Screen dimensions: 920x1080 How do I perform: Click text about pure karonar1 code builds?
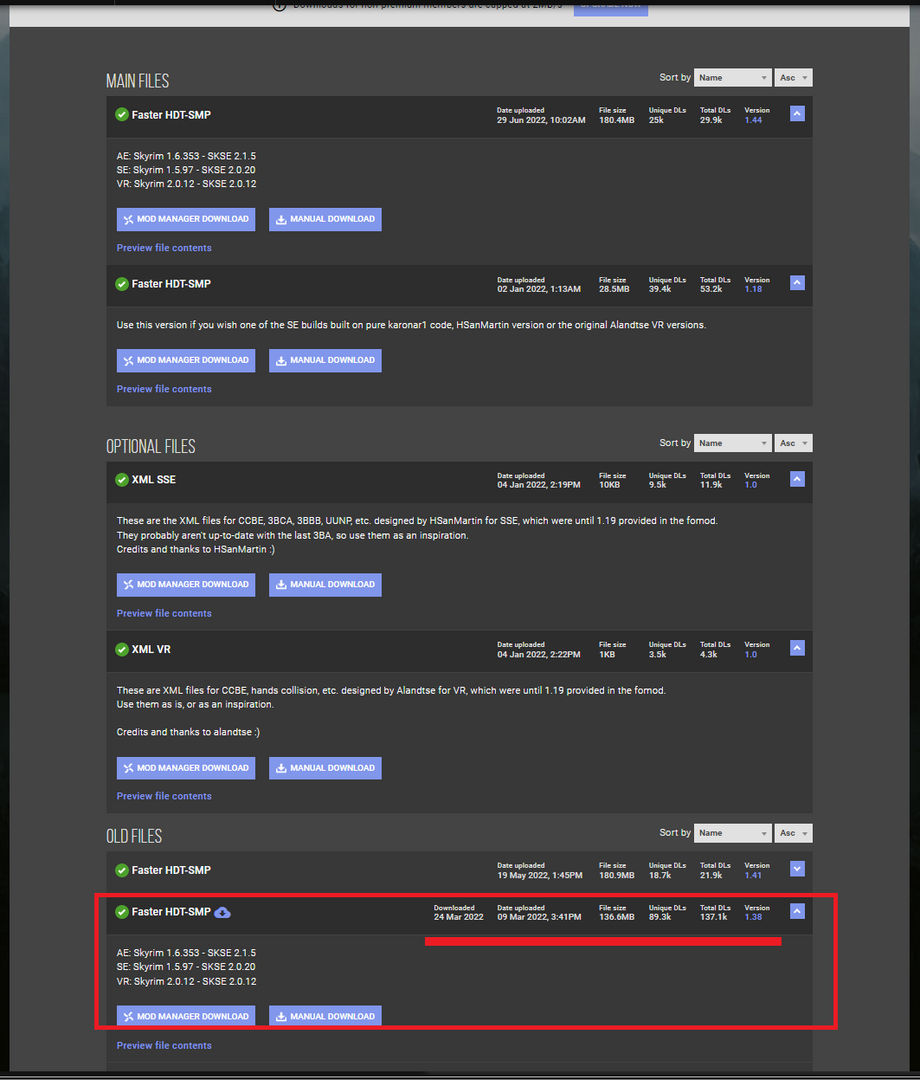[x=411, y=325]
